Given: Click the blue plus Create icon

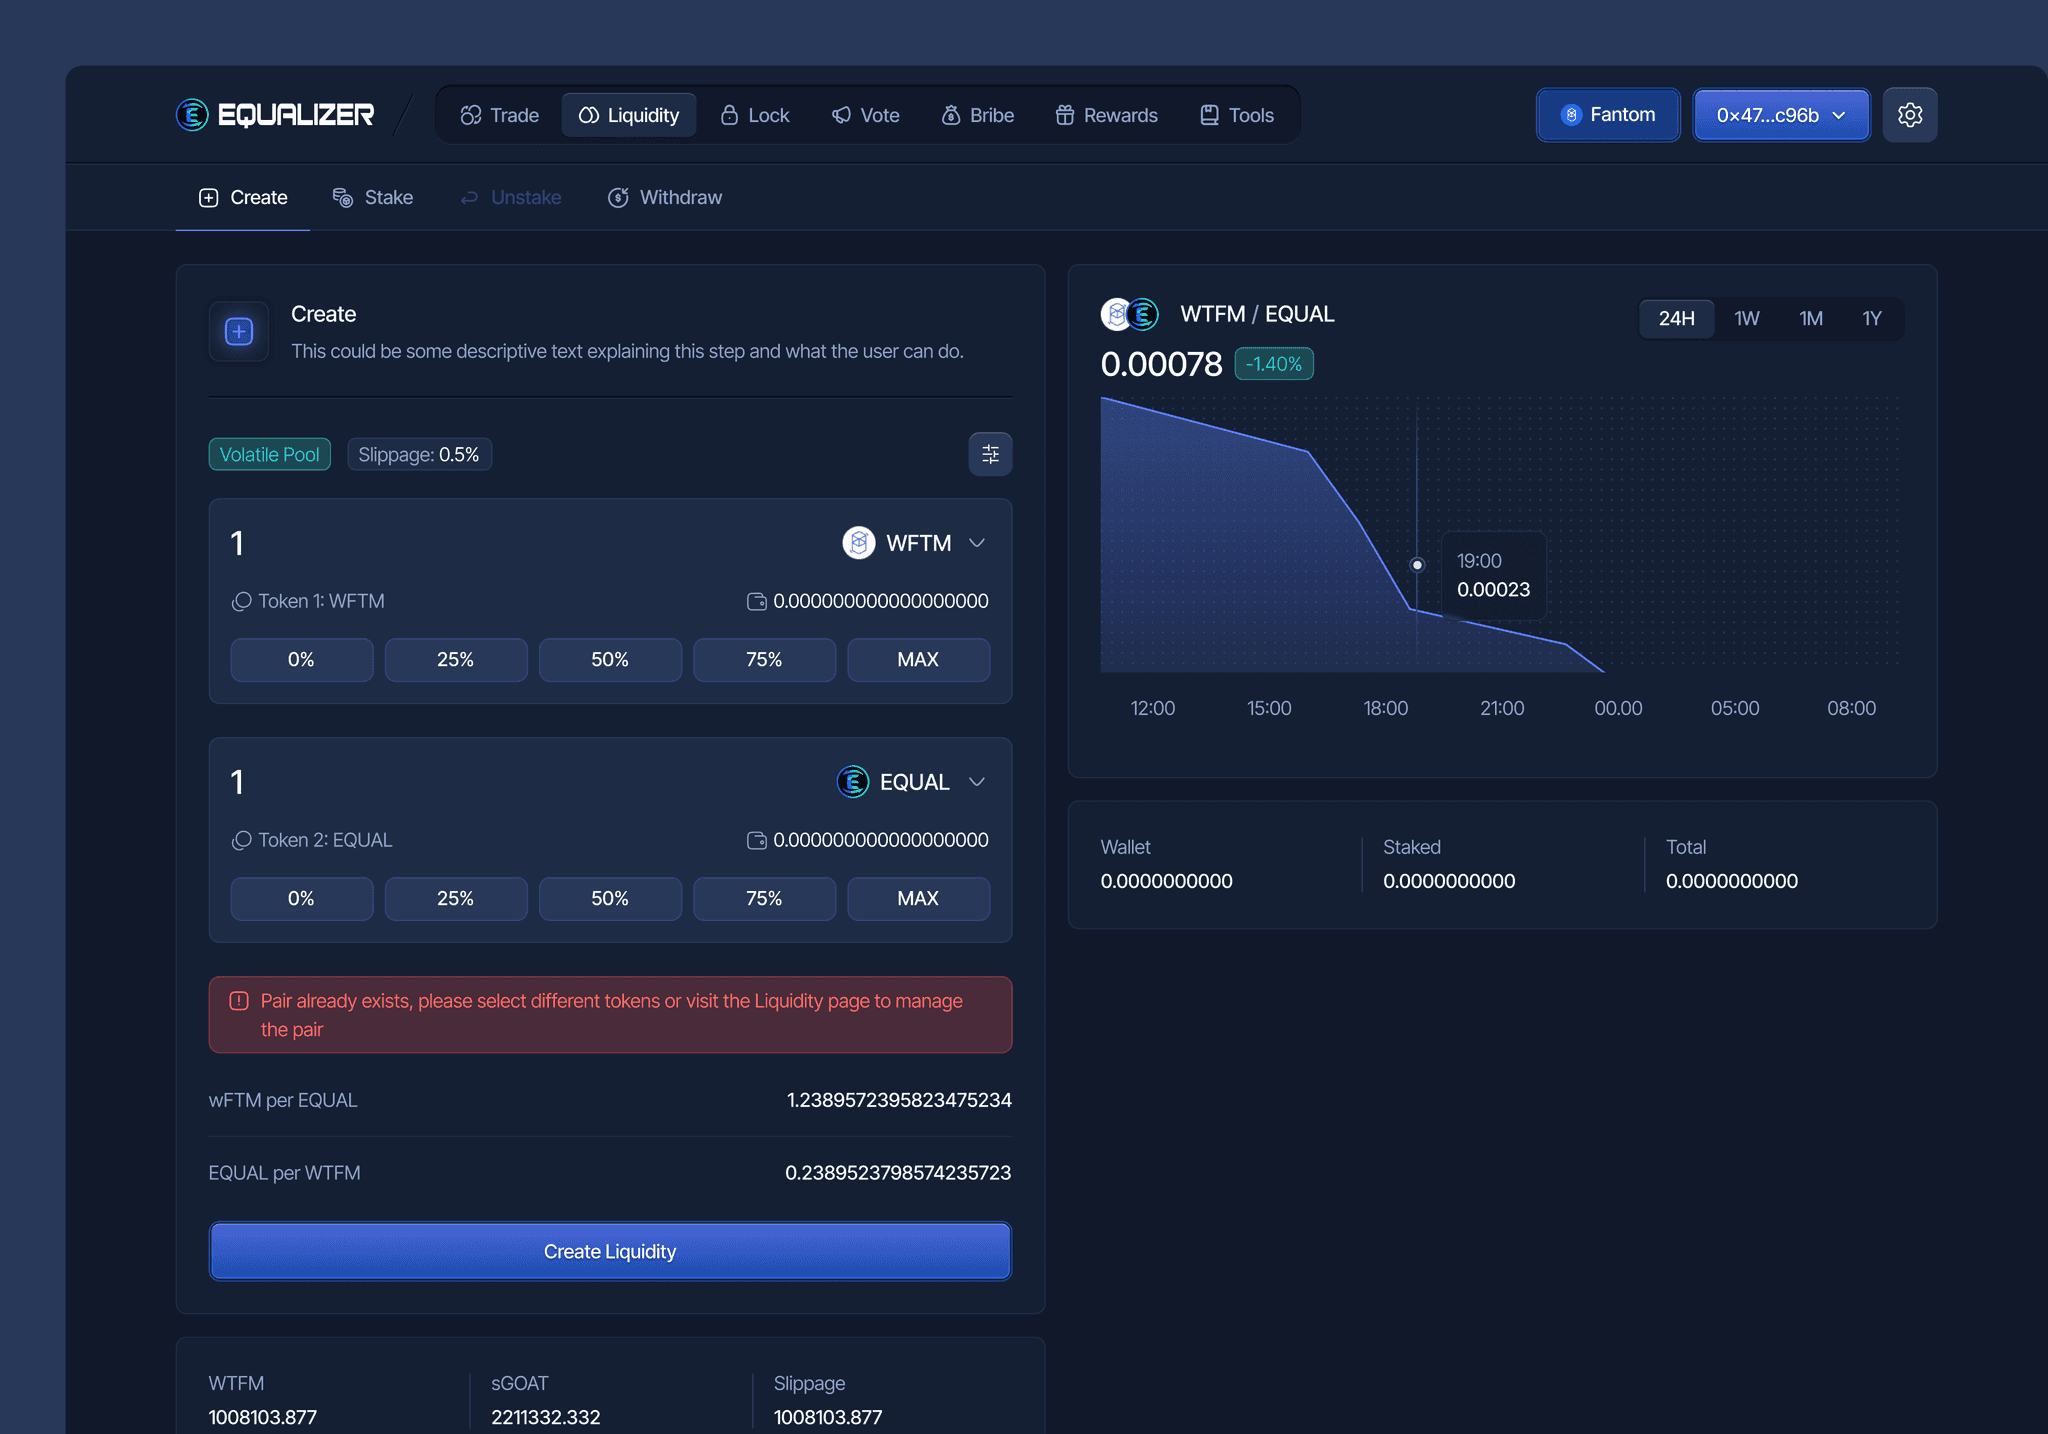Looking at the screenshot, I should (x=239, y=331).
